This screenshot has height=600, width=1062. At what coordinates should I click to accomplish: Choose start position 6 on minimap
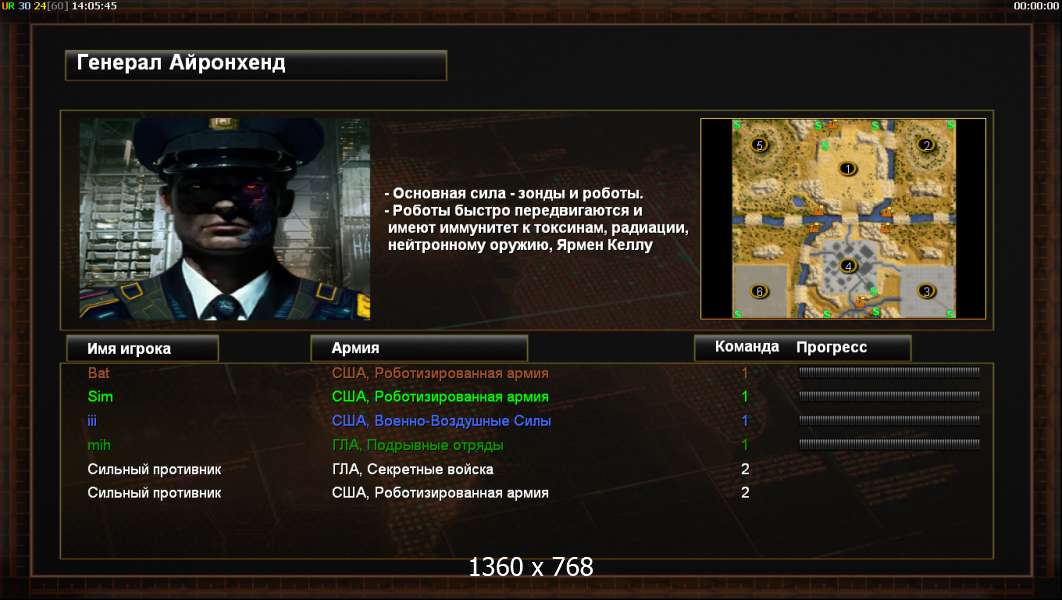click(x=759, y=291)
